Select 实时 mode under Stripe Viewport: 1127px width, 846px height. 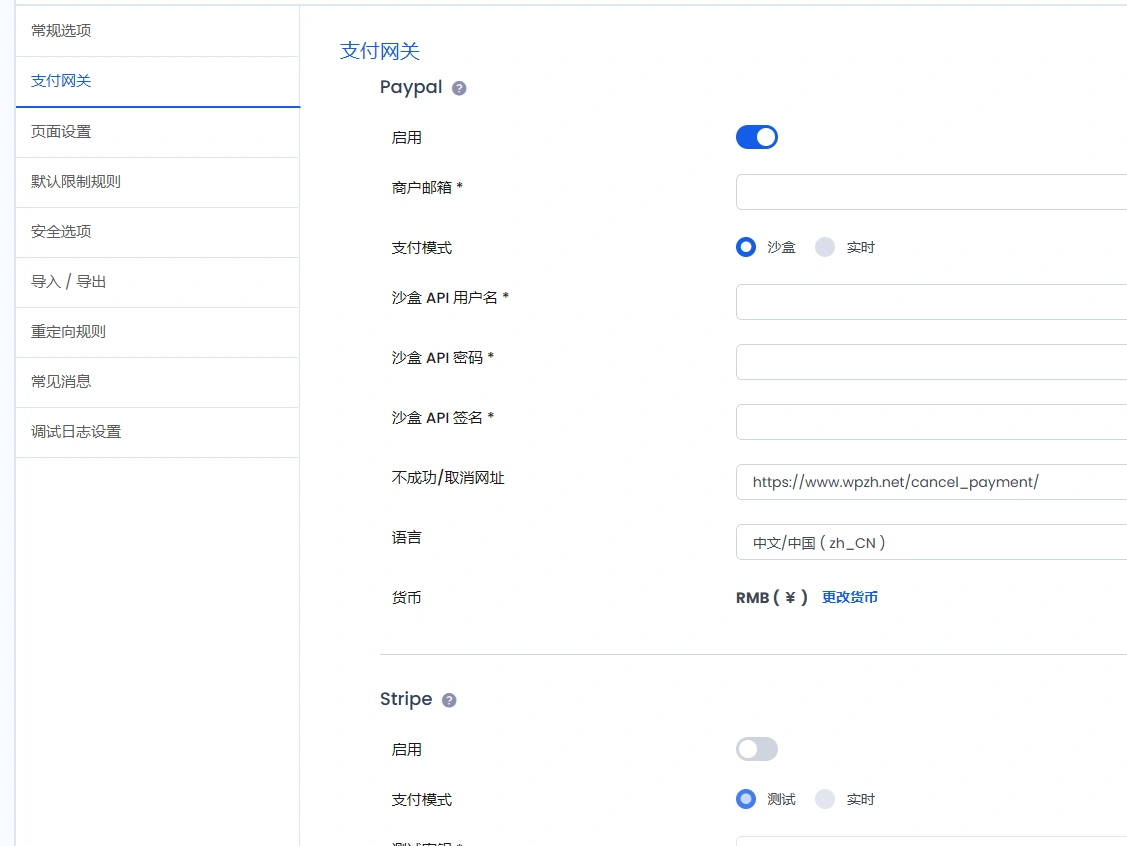pyautogui.click(x=823, y=798)
